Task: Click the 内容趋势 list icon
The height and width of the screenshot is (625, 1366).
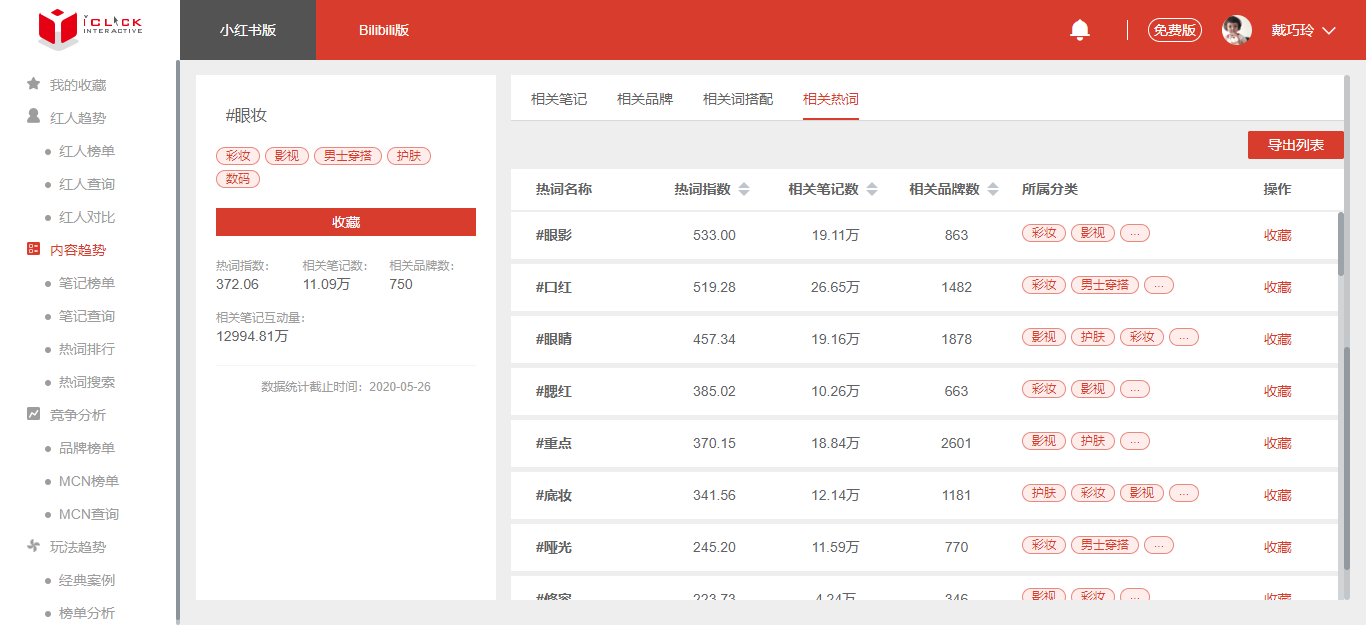Action: click(34, 249)
